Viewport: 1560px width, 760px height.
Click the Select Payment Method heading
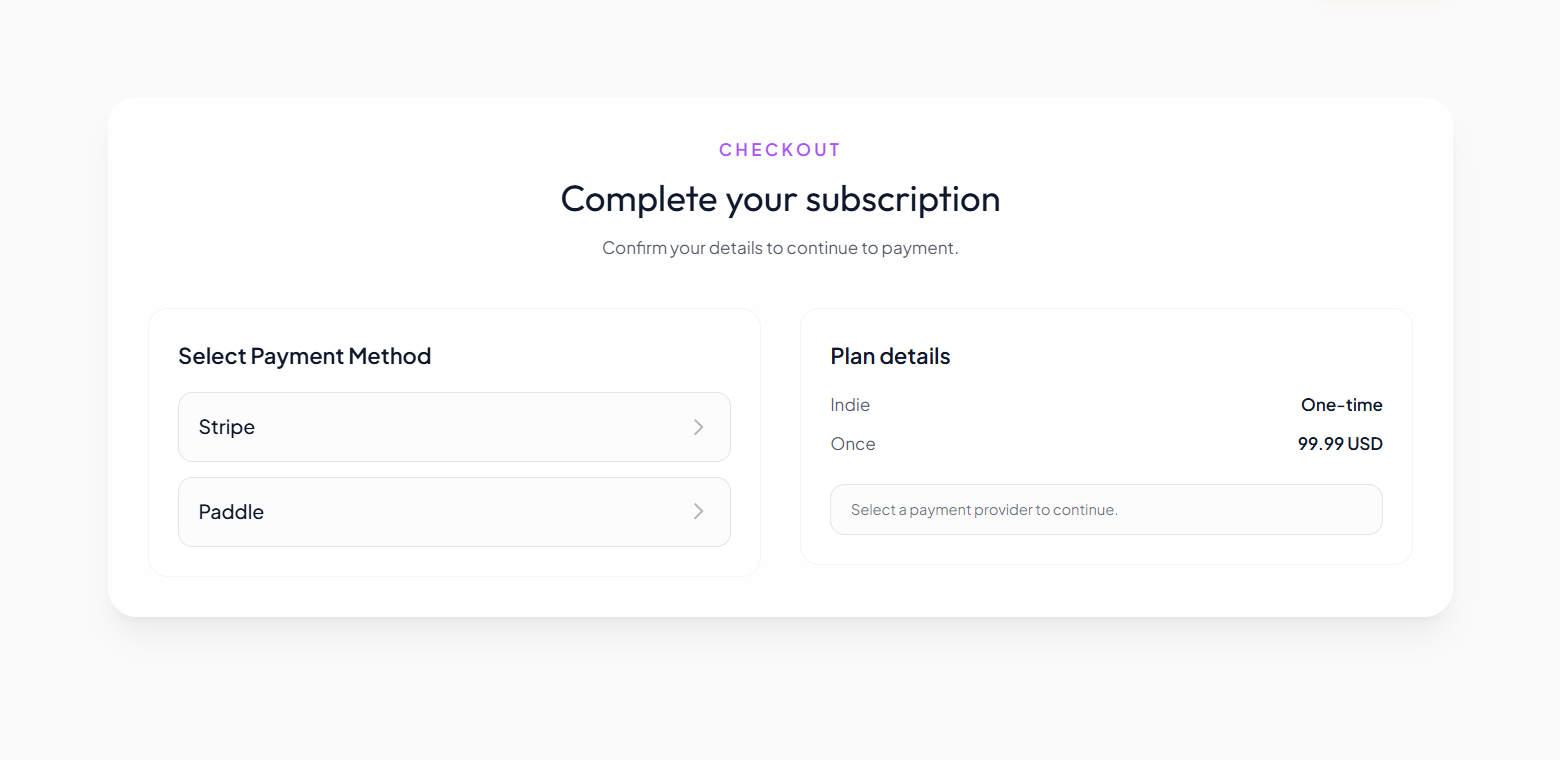tap(304, 356)
